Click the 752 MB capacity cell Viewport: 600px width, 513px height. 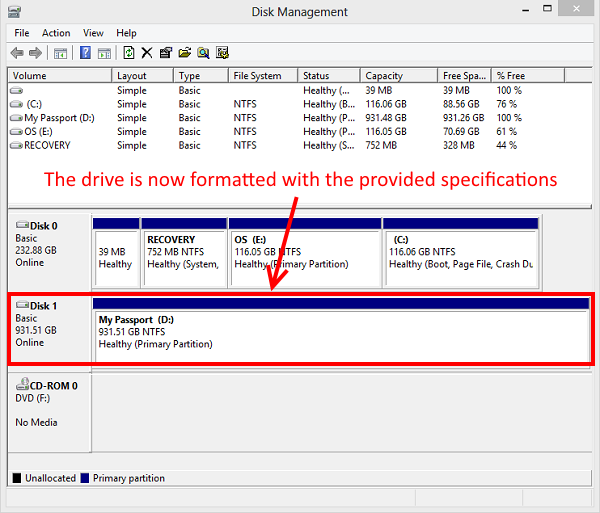pos(381,145)
